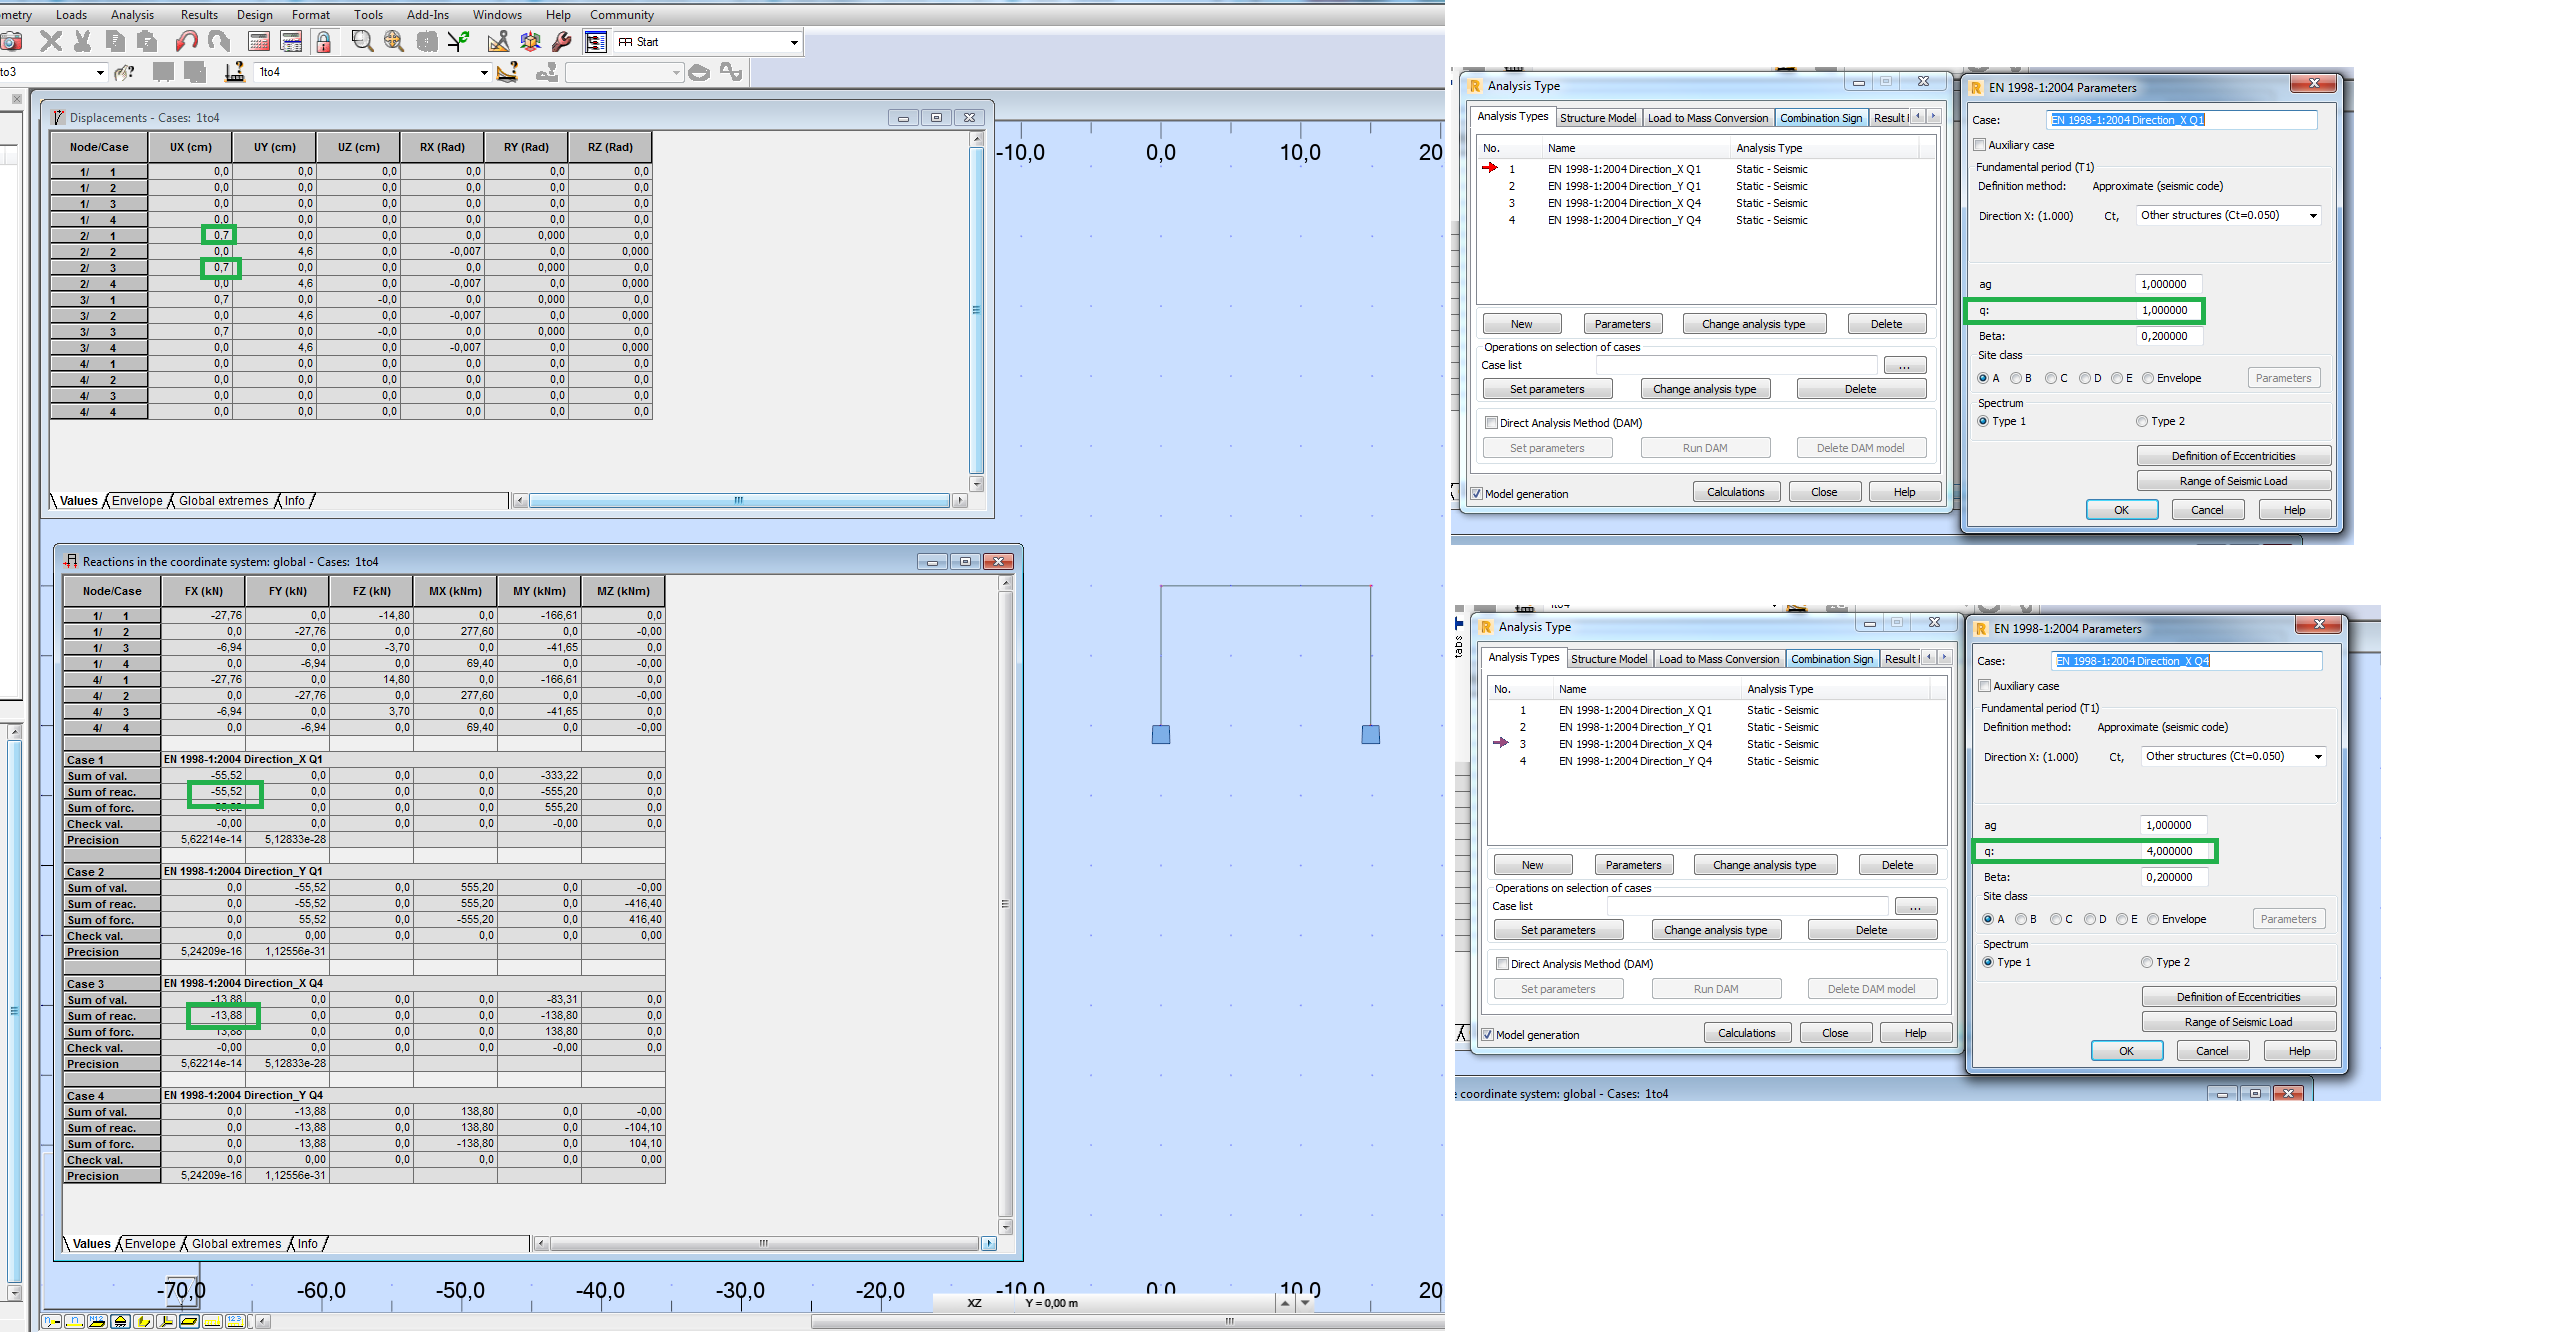Expand the 1to4 case selection dropdown
The height and width of the screenshot is (1332, 2550).
[483, 72]
